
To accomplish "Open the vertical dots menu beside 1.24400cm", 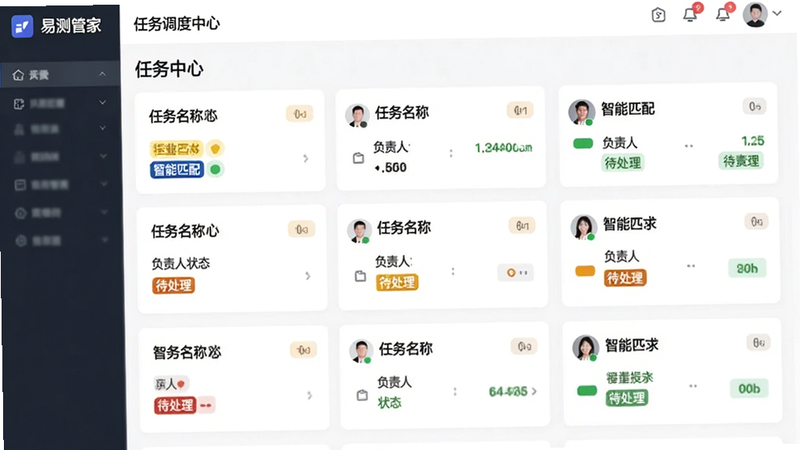I will 451,153.
